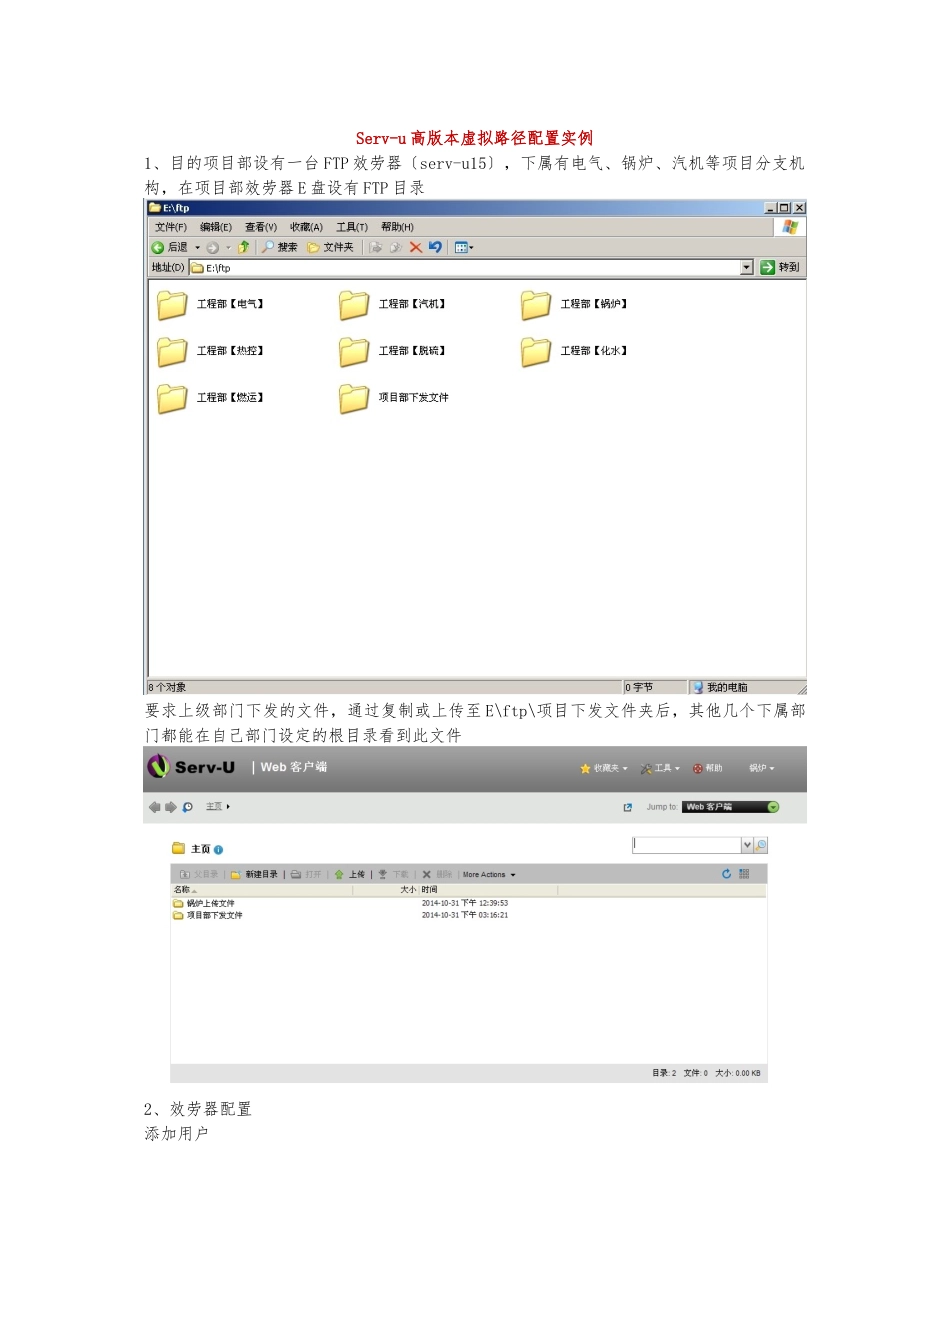Click the Serv-U search input field
This screenshot has height=1344, width=950.
[x=686, y=845]
